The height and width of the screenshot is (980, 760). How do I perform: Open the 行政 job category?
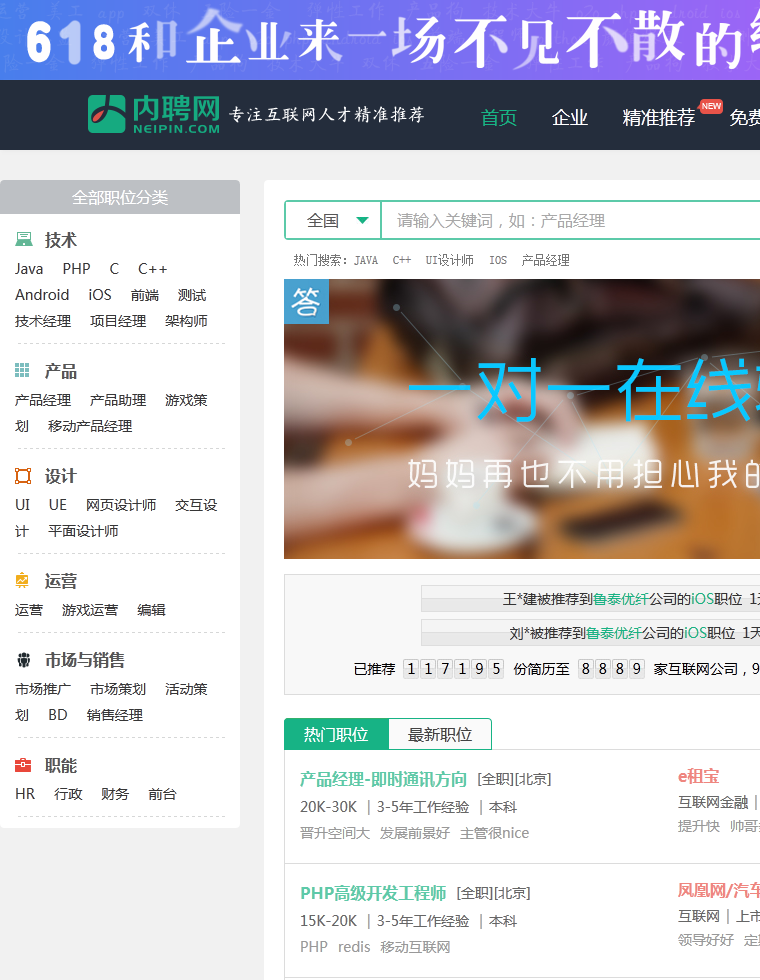click(x=68, y=794)
